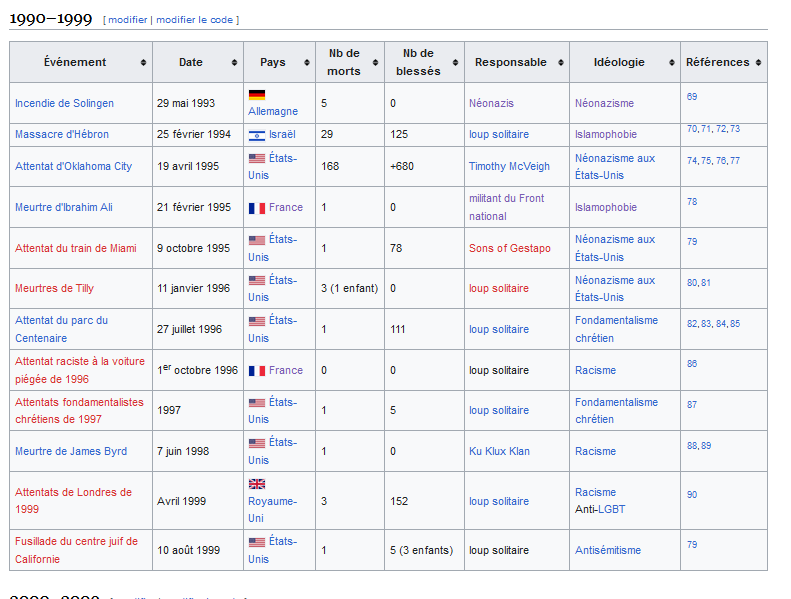
Task: Click reference number 69
Action: pos(692,96)
